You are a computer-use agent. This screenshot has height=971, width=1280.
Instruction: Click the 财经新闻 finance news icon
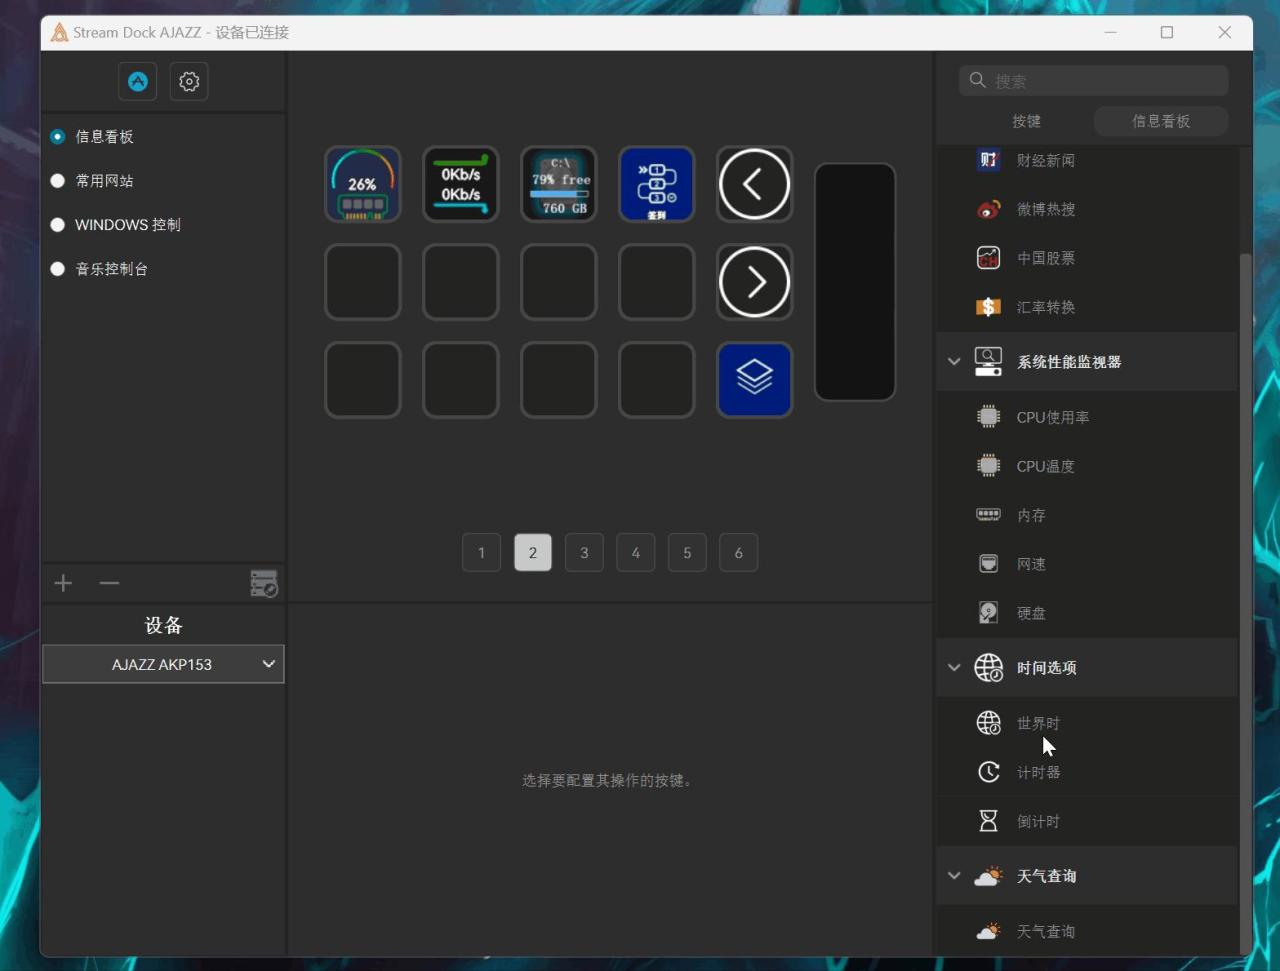pyautogui.click(x=988, y=160)
